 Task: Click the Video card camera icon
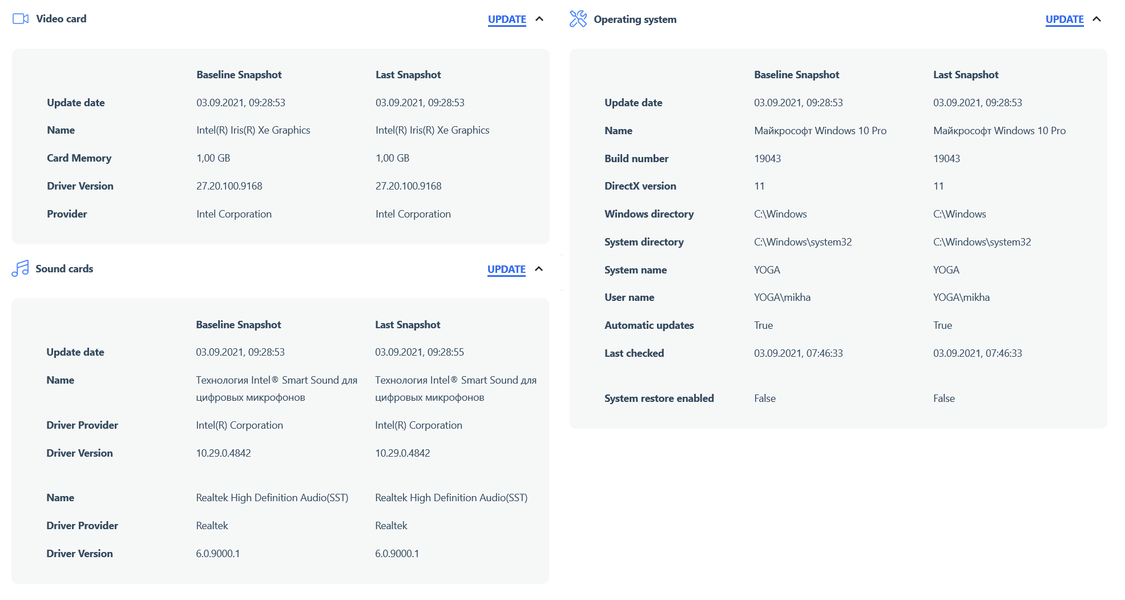20,19
